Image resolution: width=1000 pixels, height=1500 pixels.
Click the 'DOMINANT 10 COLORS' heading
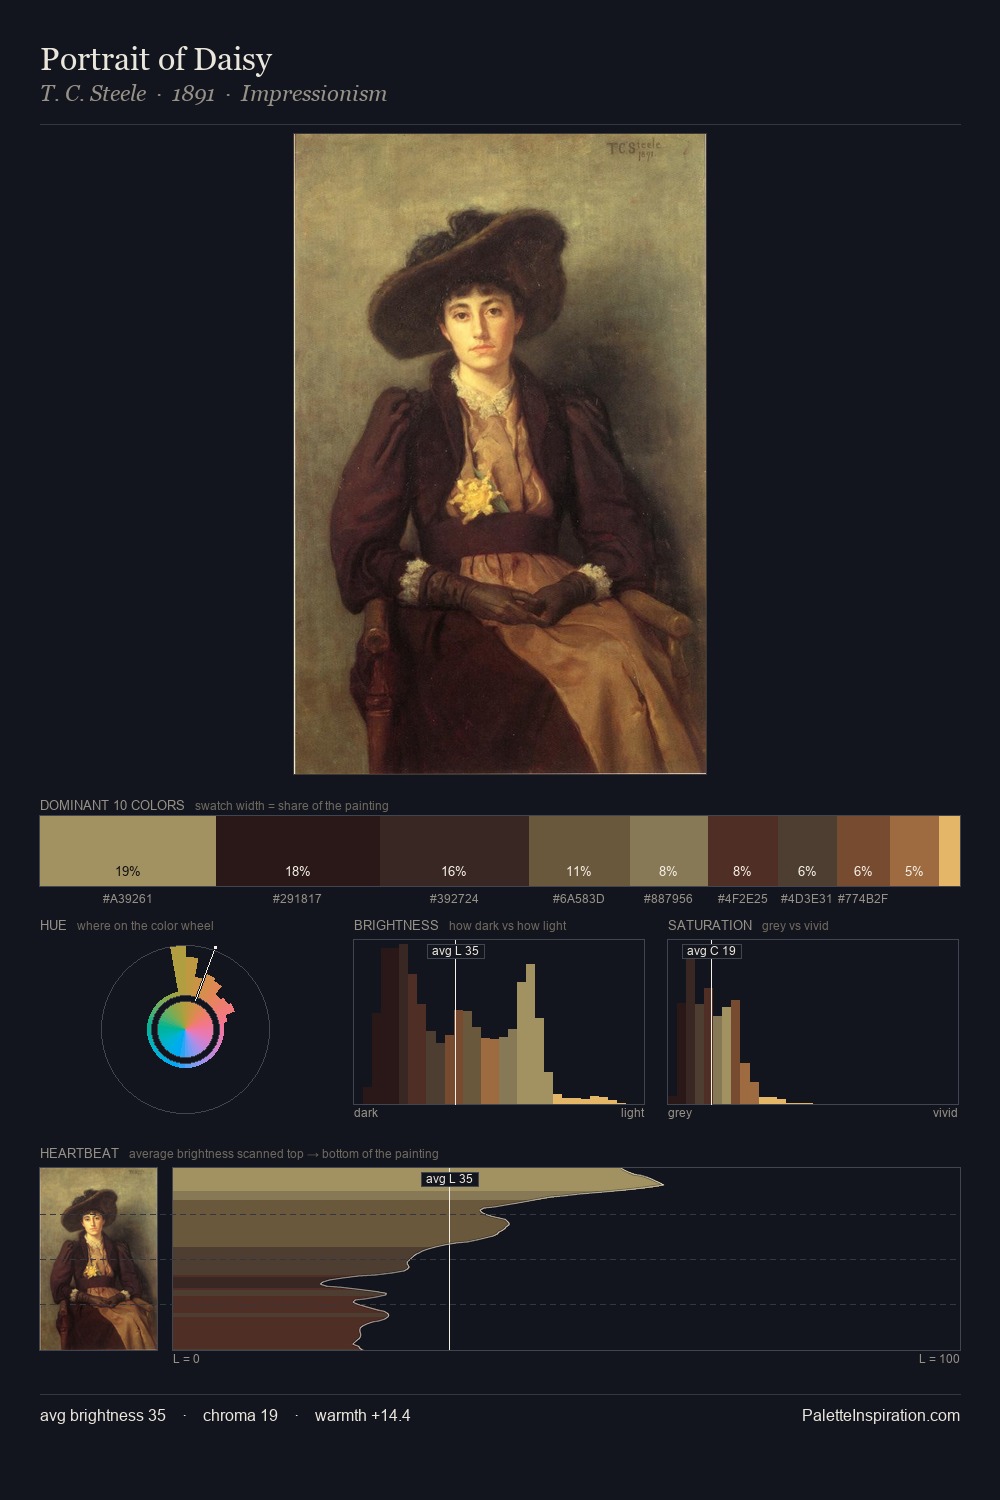112,805
